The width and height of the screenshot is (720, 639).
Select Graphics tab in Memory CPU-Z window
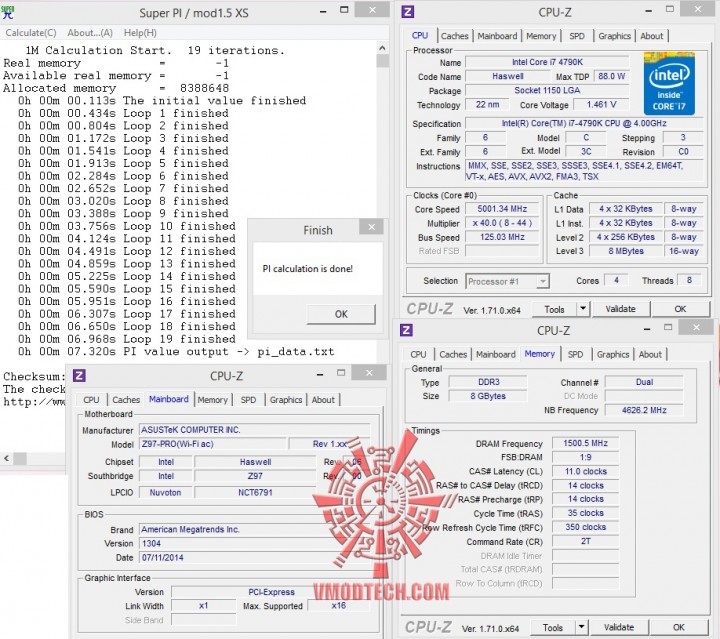(x=613, y=354)
